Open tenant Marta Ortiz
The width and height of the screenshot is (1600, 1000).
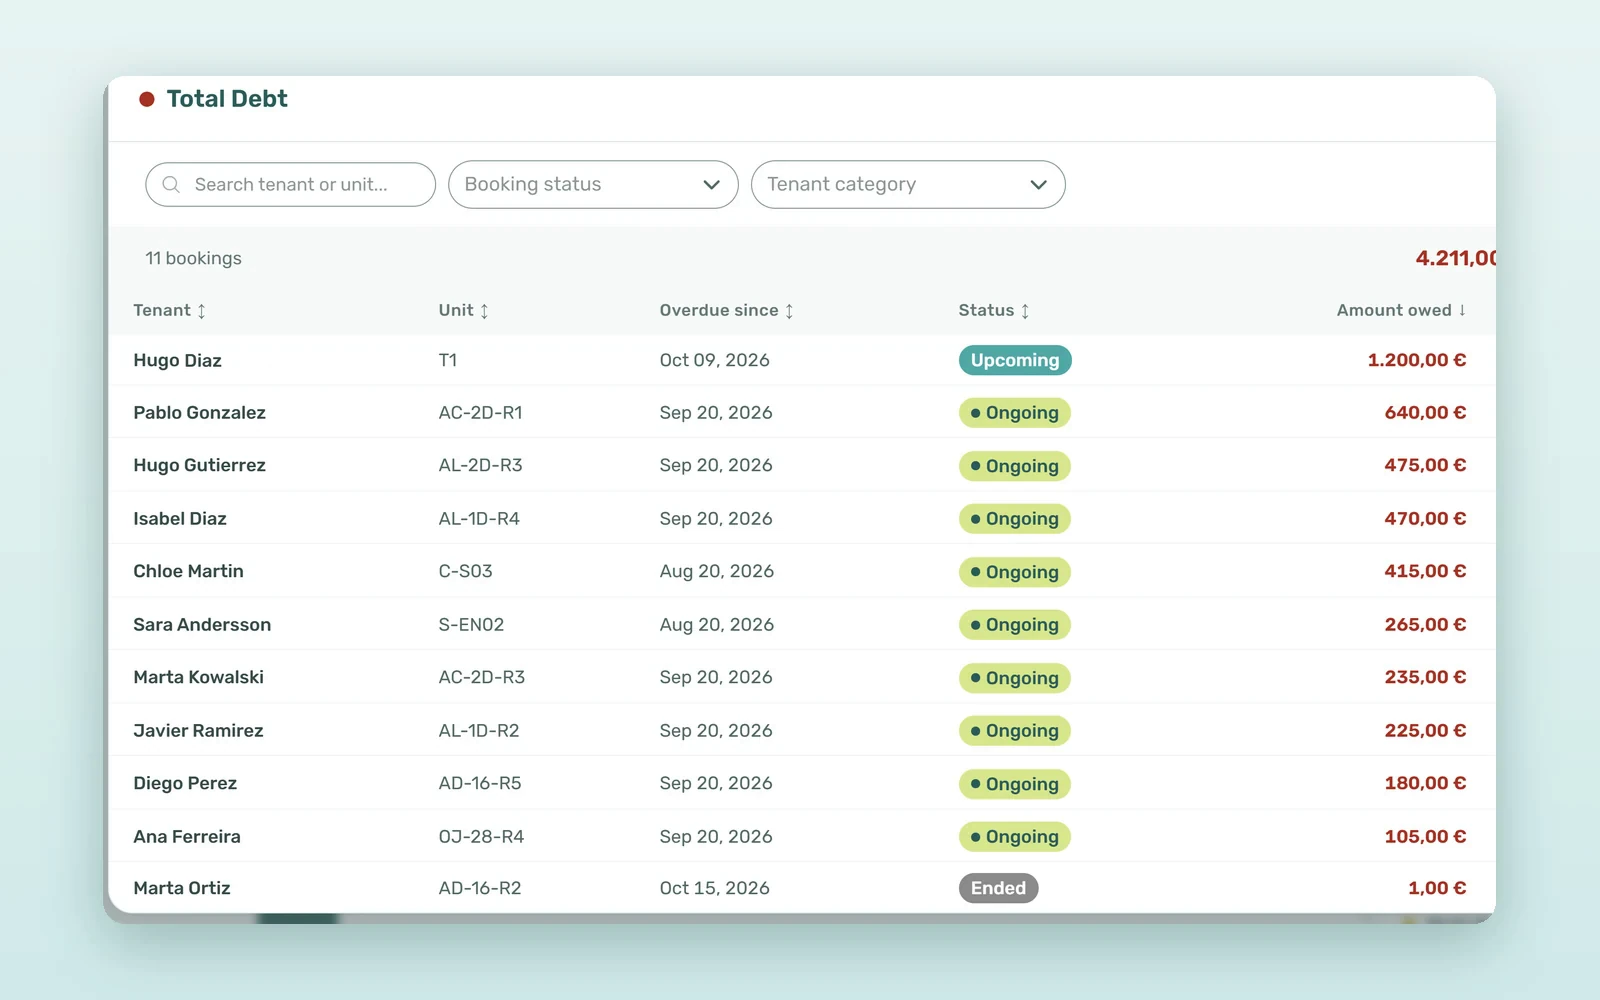coord(182,888)
